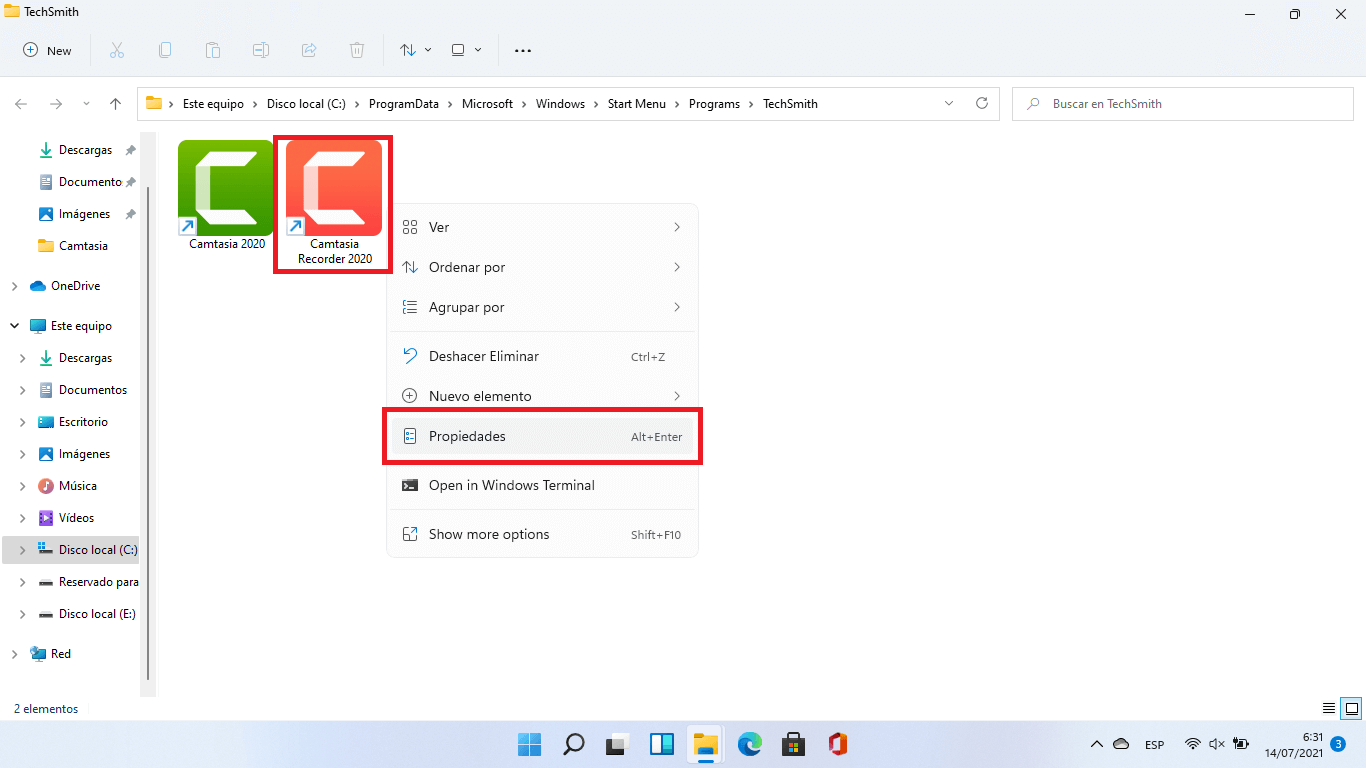The width and height of the screenshot is (1370, 768).
Task: Click the notification count badge
Action: point(1338,744)
